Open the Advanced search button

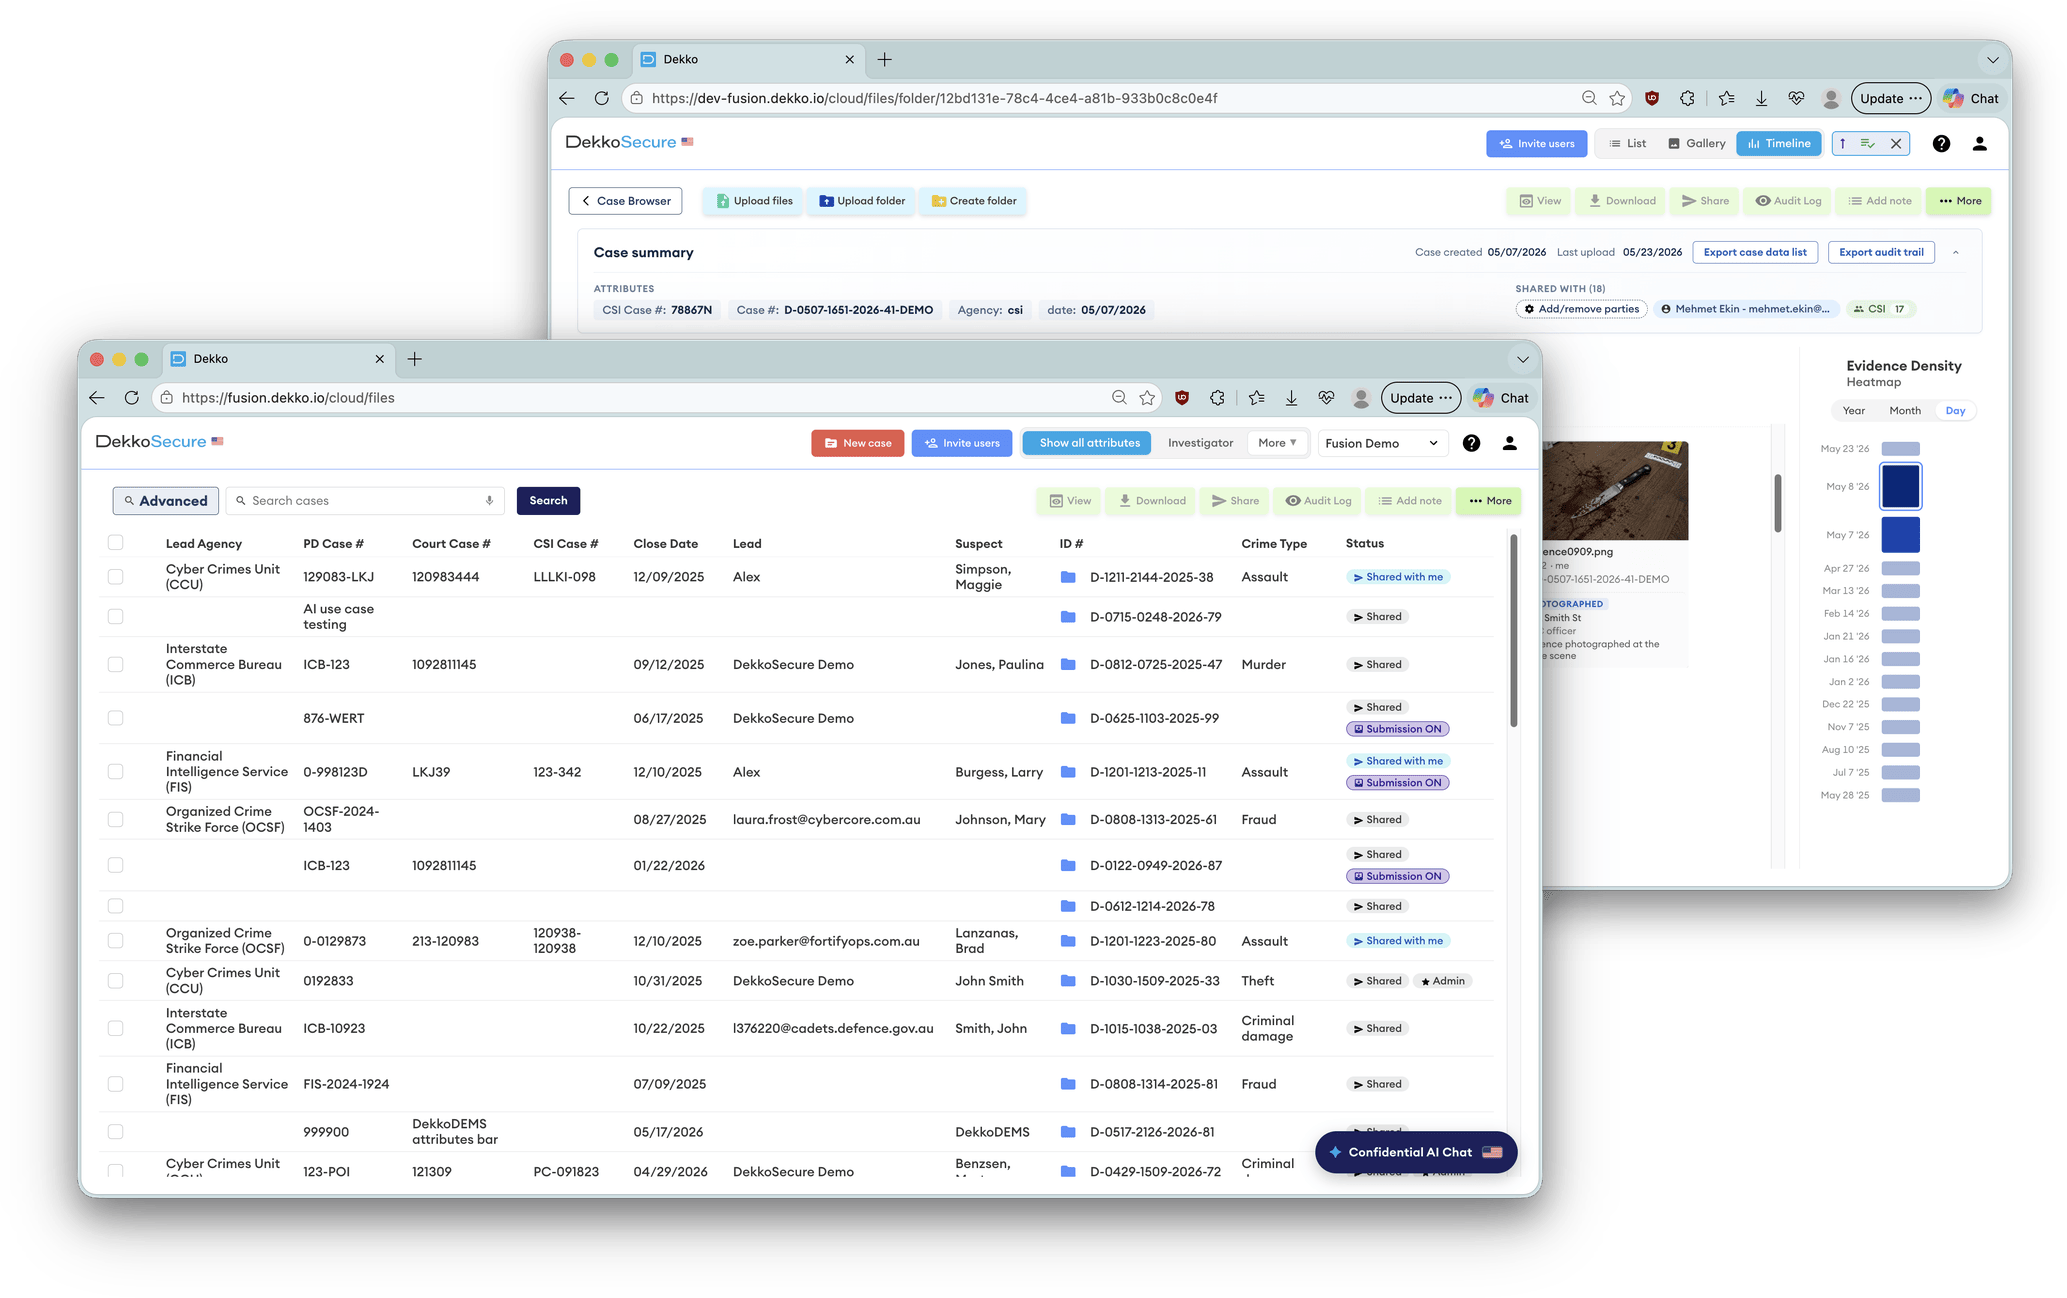[x=166, y=501]
